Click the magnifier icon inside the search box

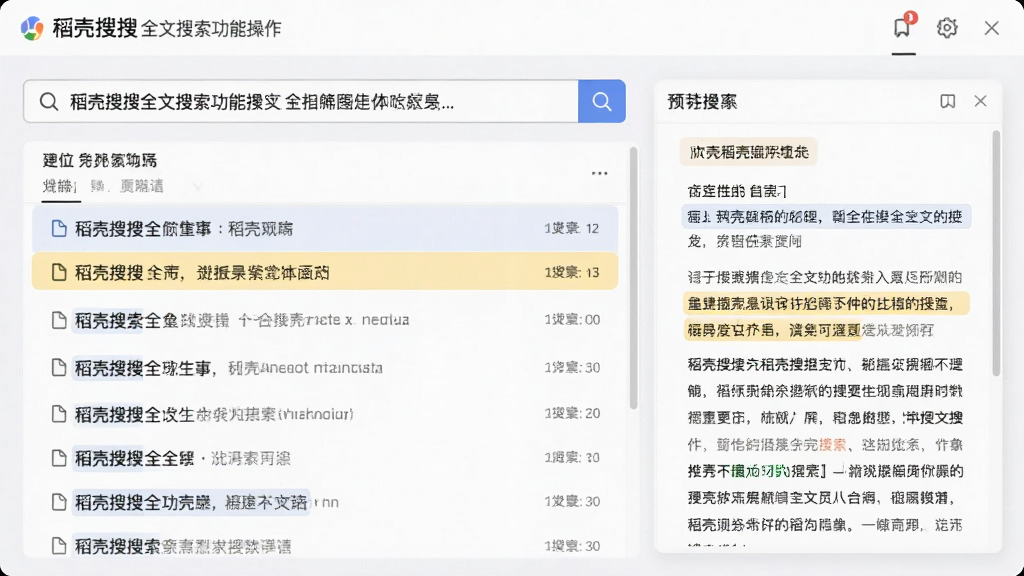48,101
